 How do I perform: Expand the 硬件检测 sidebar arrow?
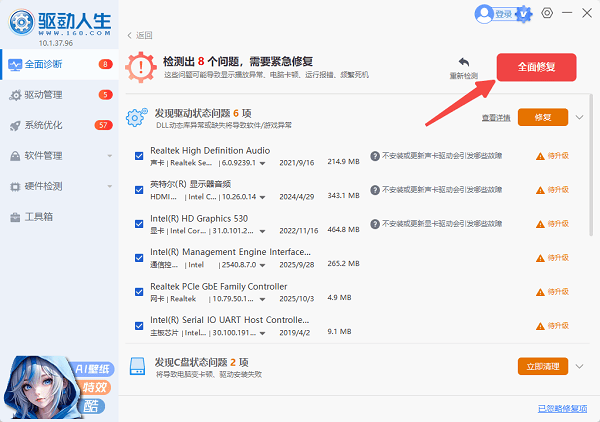[110, 187]
